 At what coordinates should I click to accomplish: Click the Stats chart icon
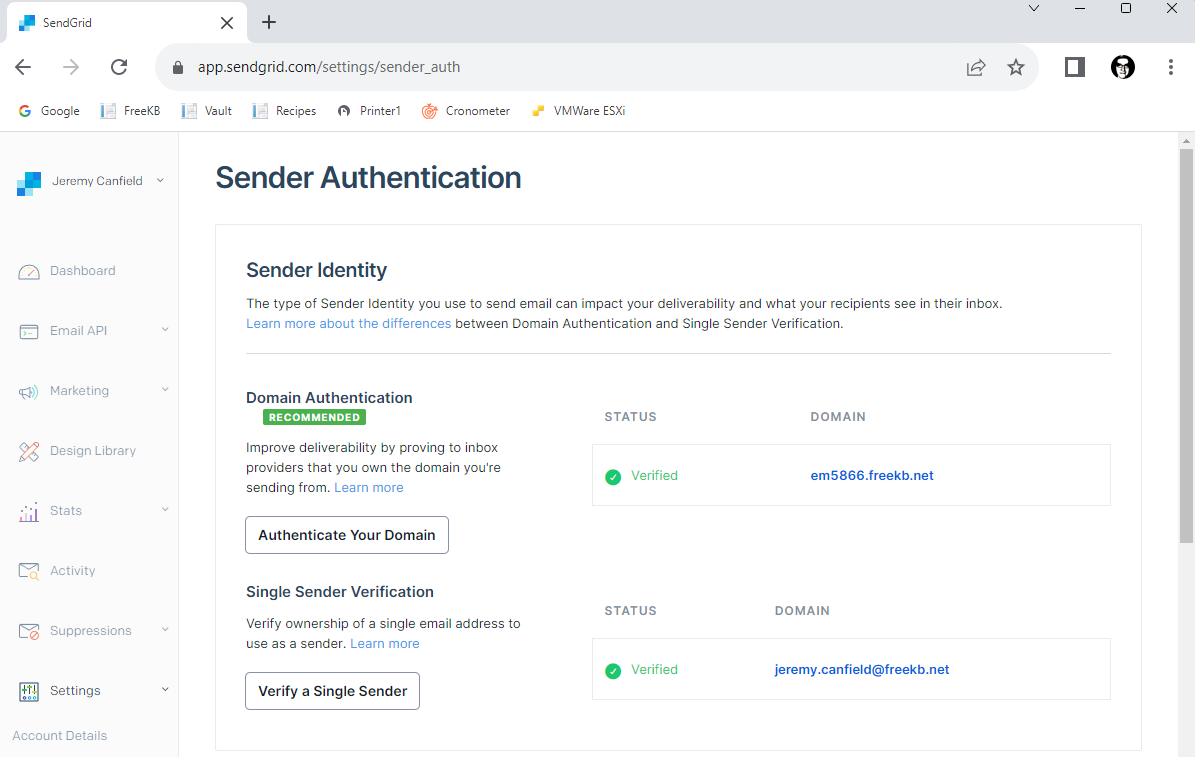[29, 512]
